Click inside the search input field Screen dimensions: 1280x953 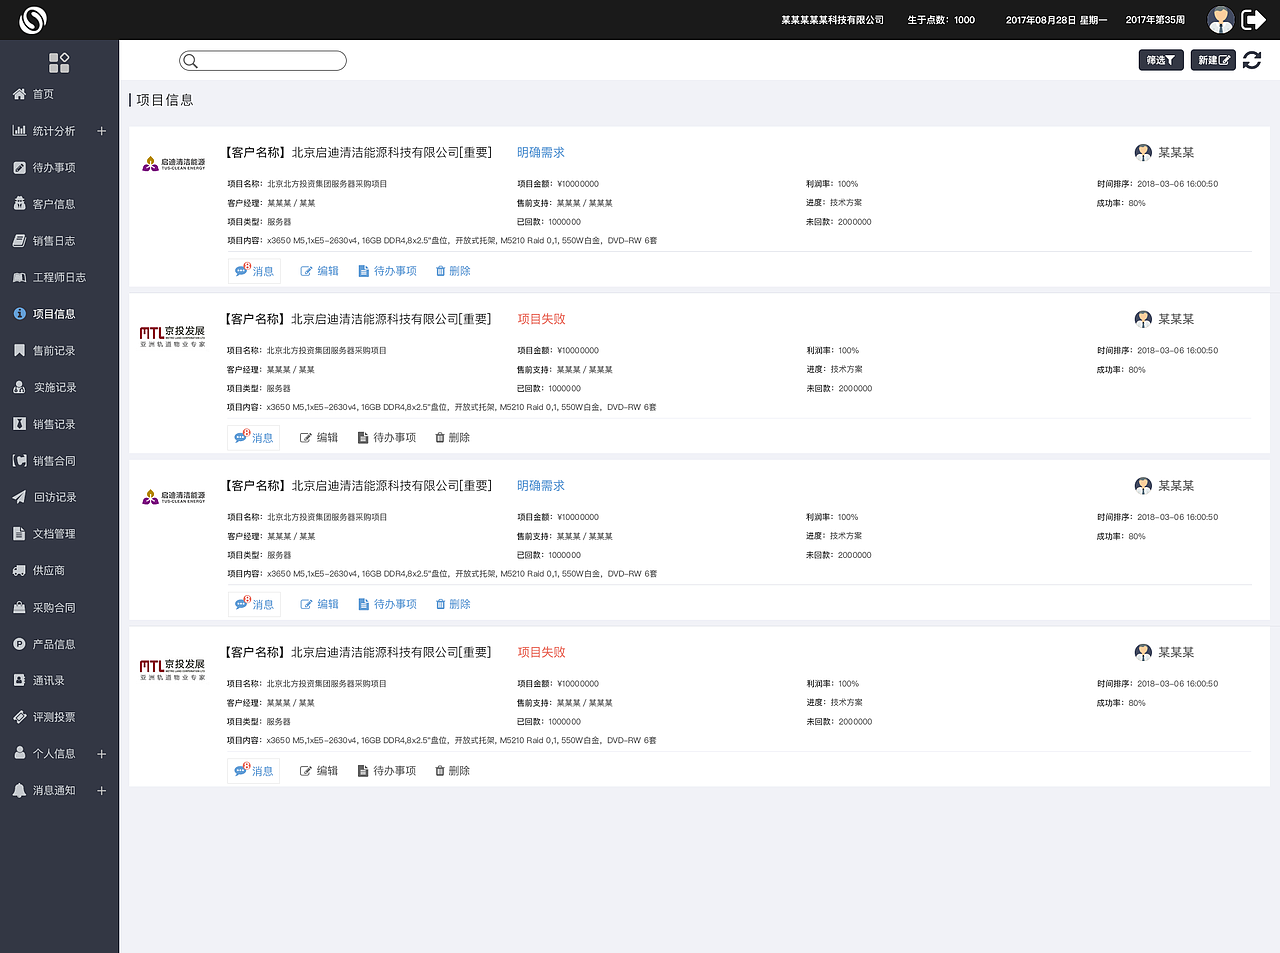click(x=263, y=61)
